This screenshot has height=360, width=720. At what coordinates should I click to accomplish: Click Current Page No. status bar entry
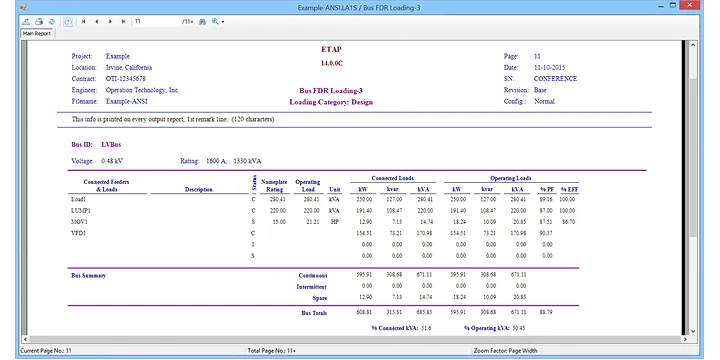pos(46,351)
